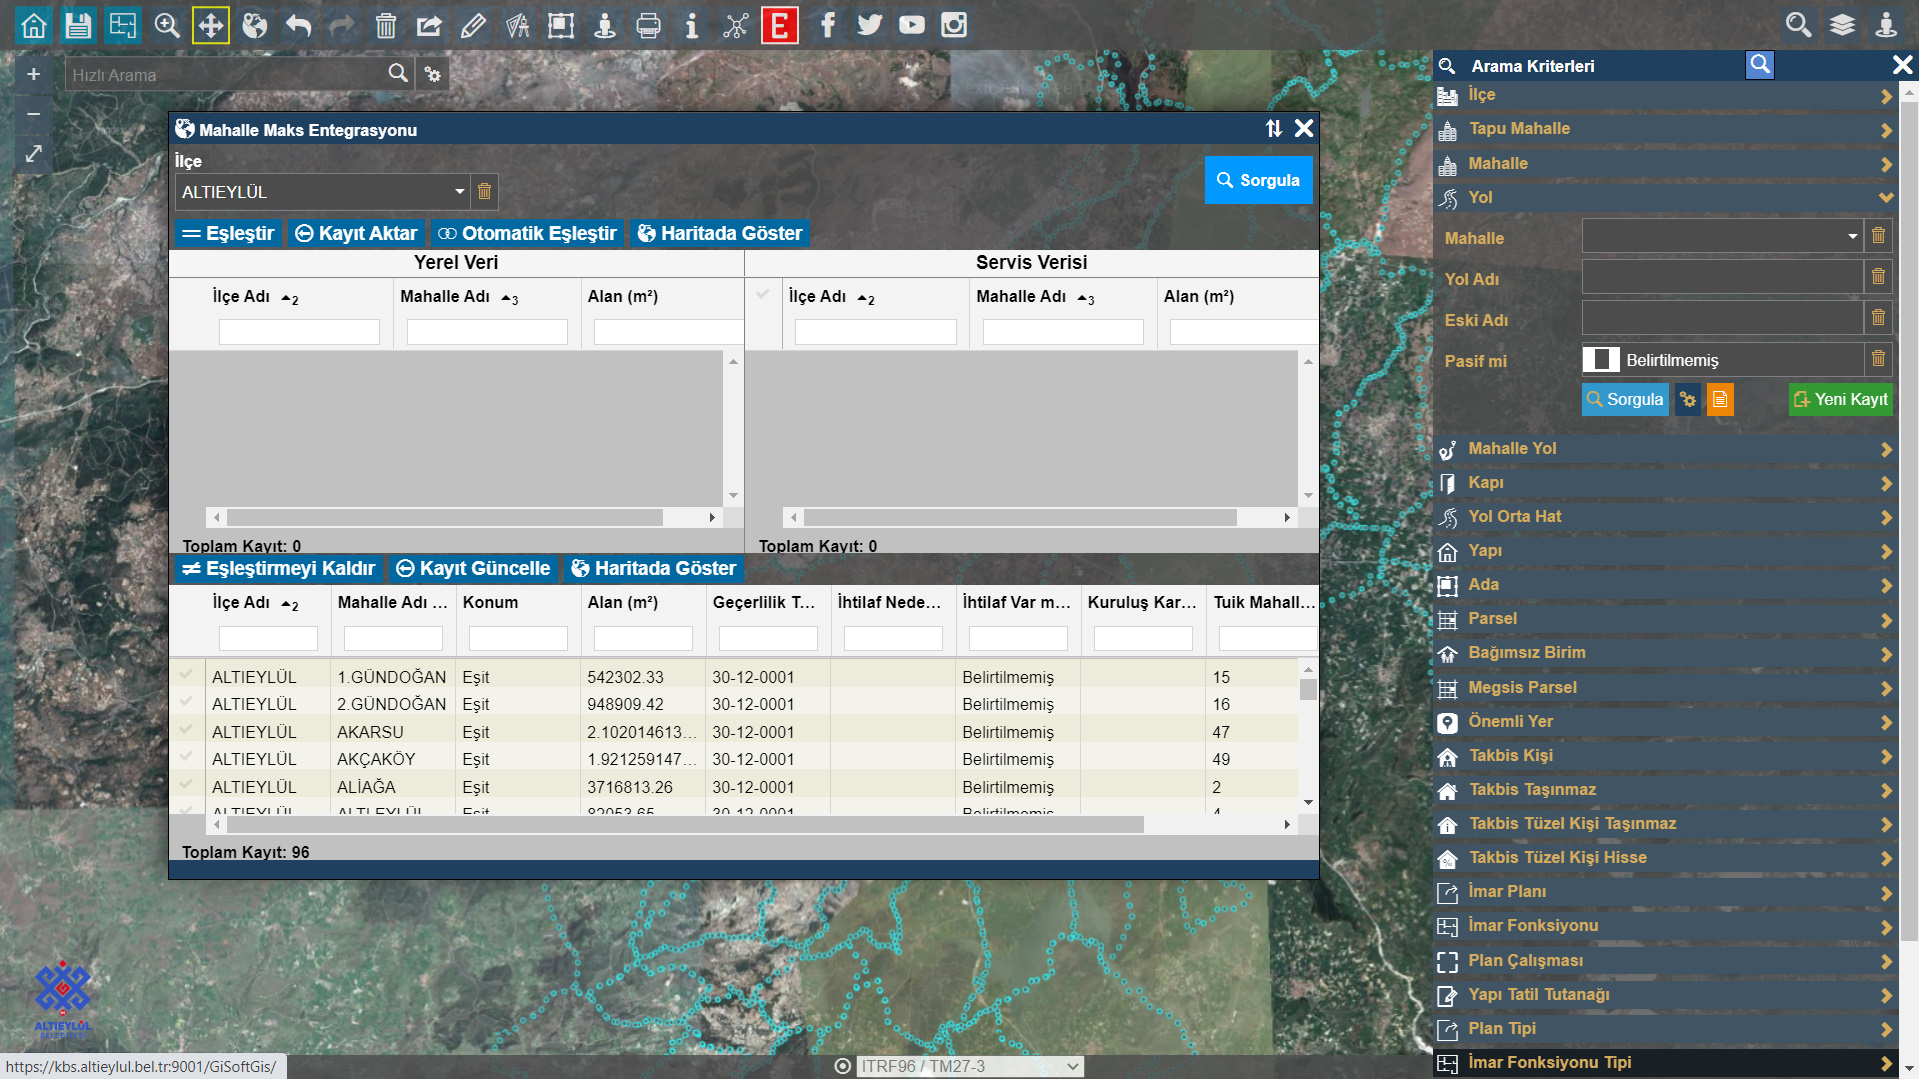
Task: Click the green Yeni Kayıt button
Action: tap(1840, 399)
